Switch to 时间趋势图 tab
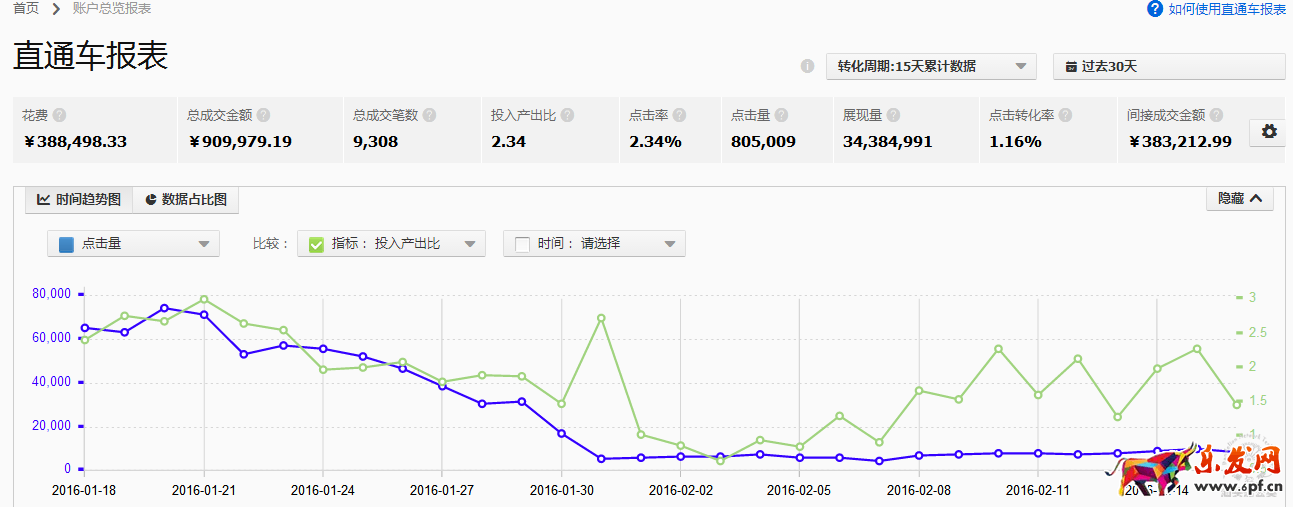Image resolution: width=1293 pixels, height=507 pixels. [79, 200]
